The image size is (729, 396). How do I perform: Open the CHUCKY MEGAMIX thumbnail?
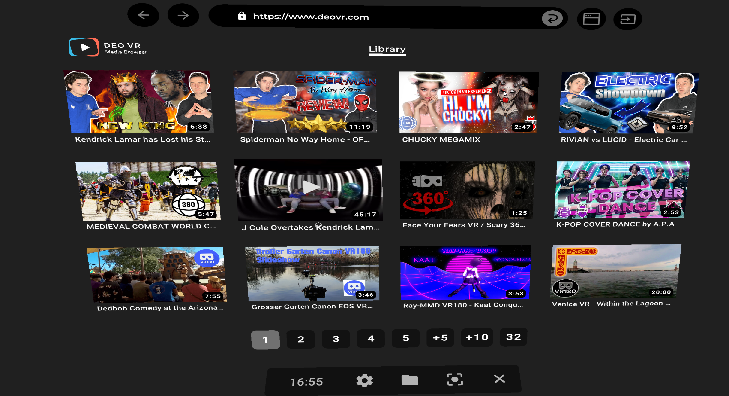pos(469,102)
